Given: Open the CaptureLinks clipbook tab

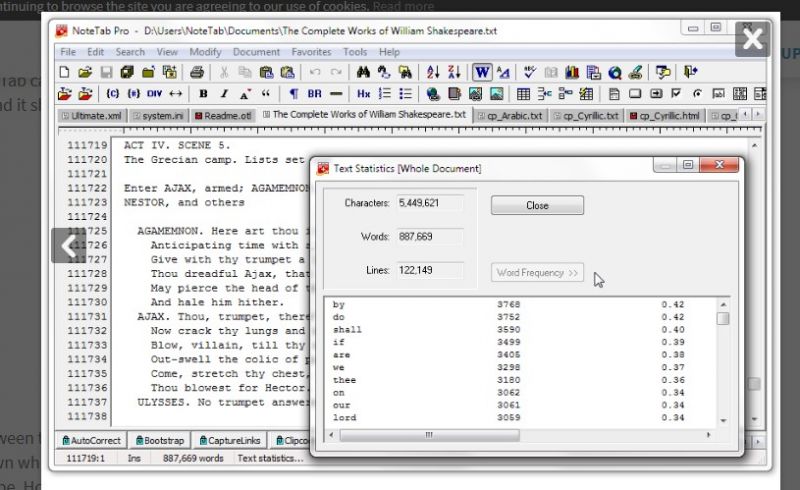Looking at the screenshot, I should click(230, 440).
